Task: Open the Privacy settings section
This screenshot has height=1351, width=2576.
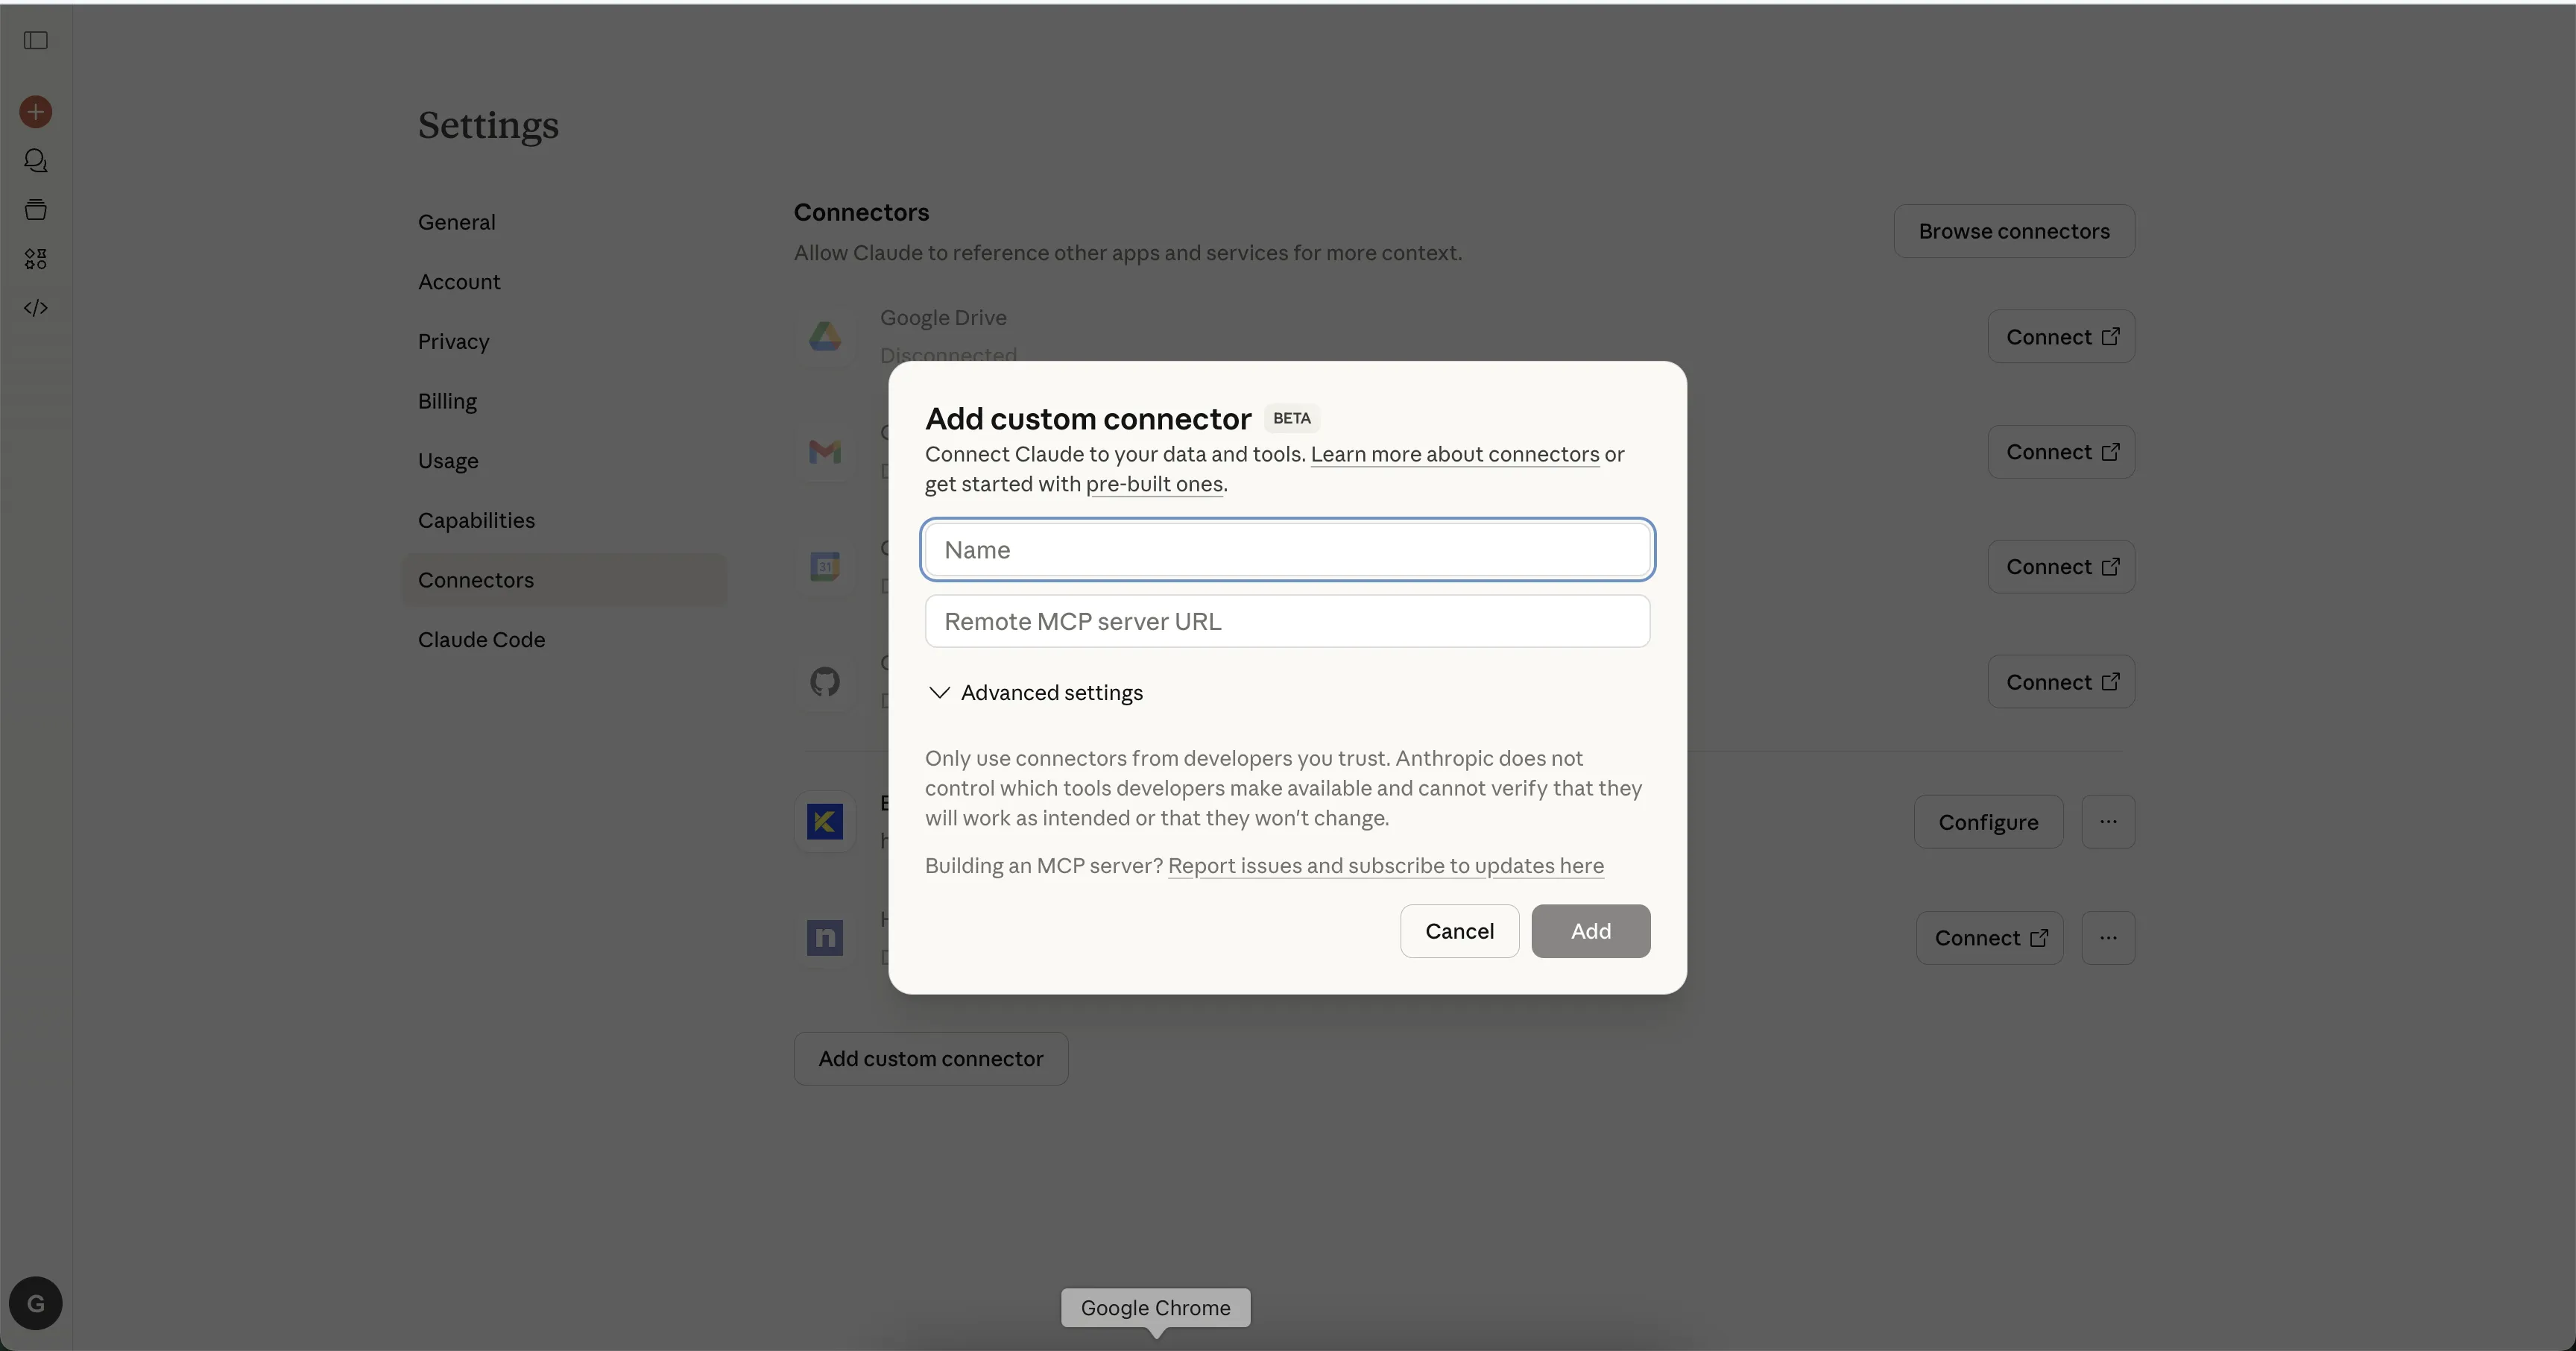Action: coord(453,341)
